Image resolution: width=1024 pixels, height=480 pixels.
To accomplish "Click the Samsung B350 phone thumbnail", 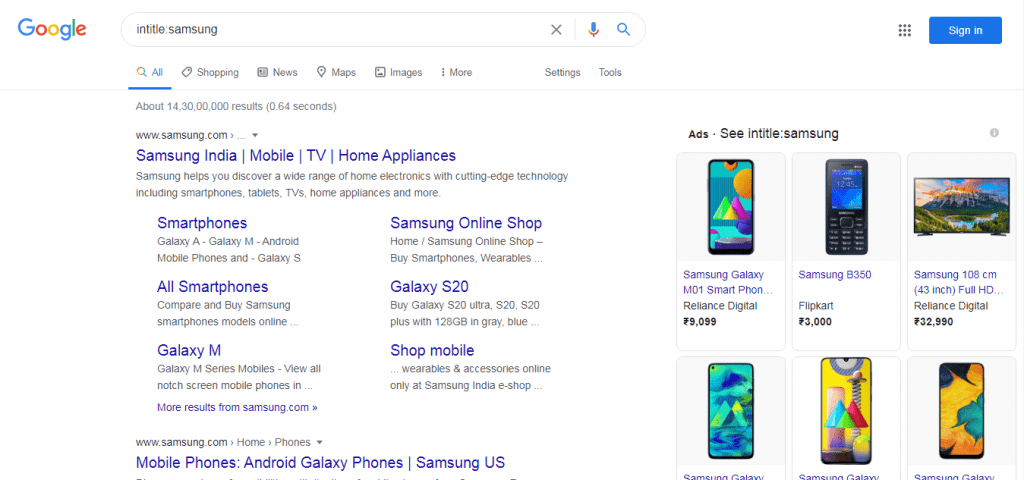I will click(846, 207).
